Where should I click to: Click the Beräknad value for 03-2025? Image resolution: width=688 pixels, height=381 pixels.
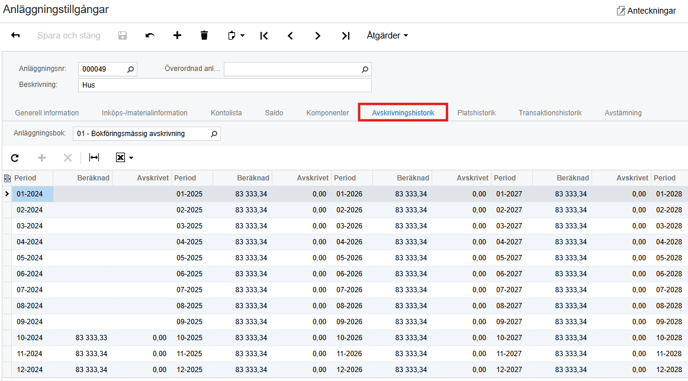coord(251,226)
